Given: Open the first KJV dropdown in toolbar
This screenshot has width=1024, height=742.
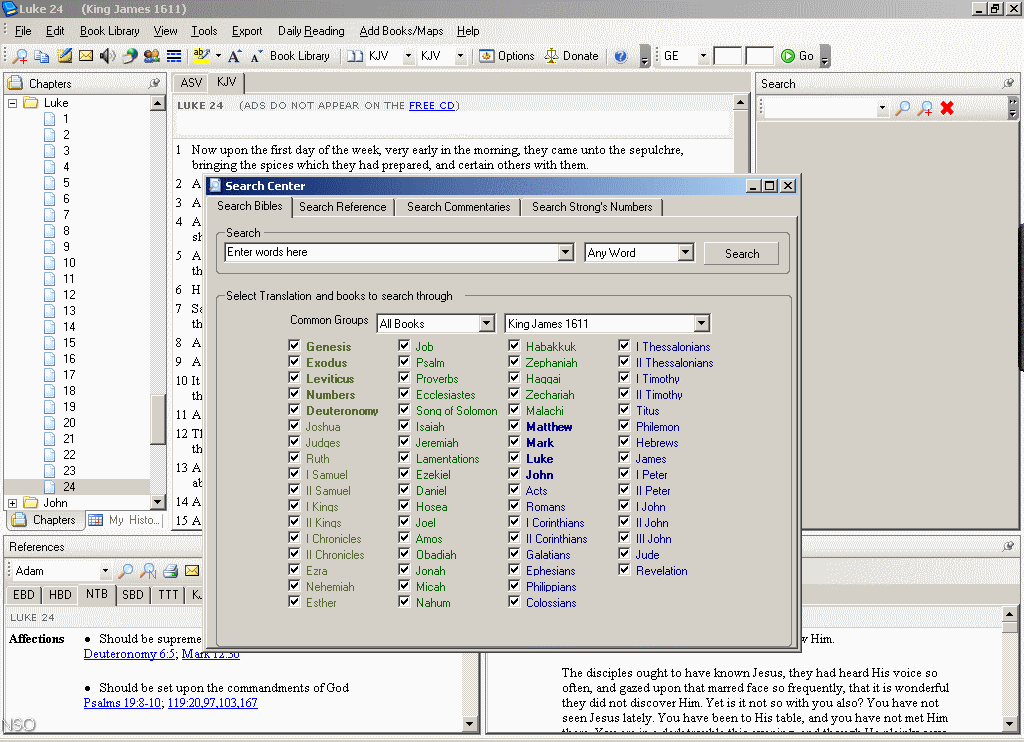Looking at the screenshot, I should 408,56.
